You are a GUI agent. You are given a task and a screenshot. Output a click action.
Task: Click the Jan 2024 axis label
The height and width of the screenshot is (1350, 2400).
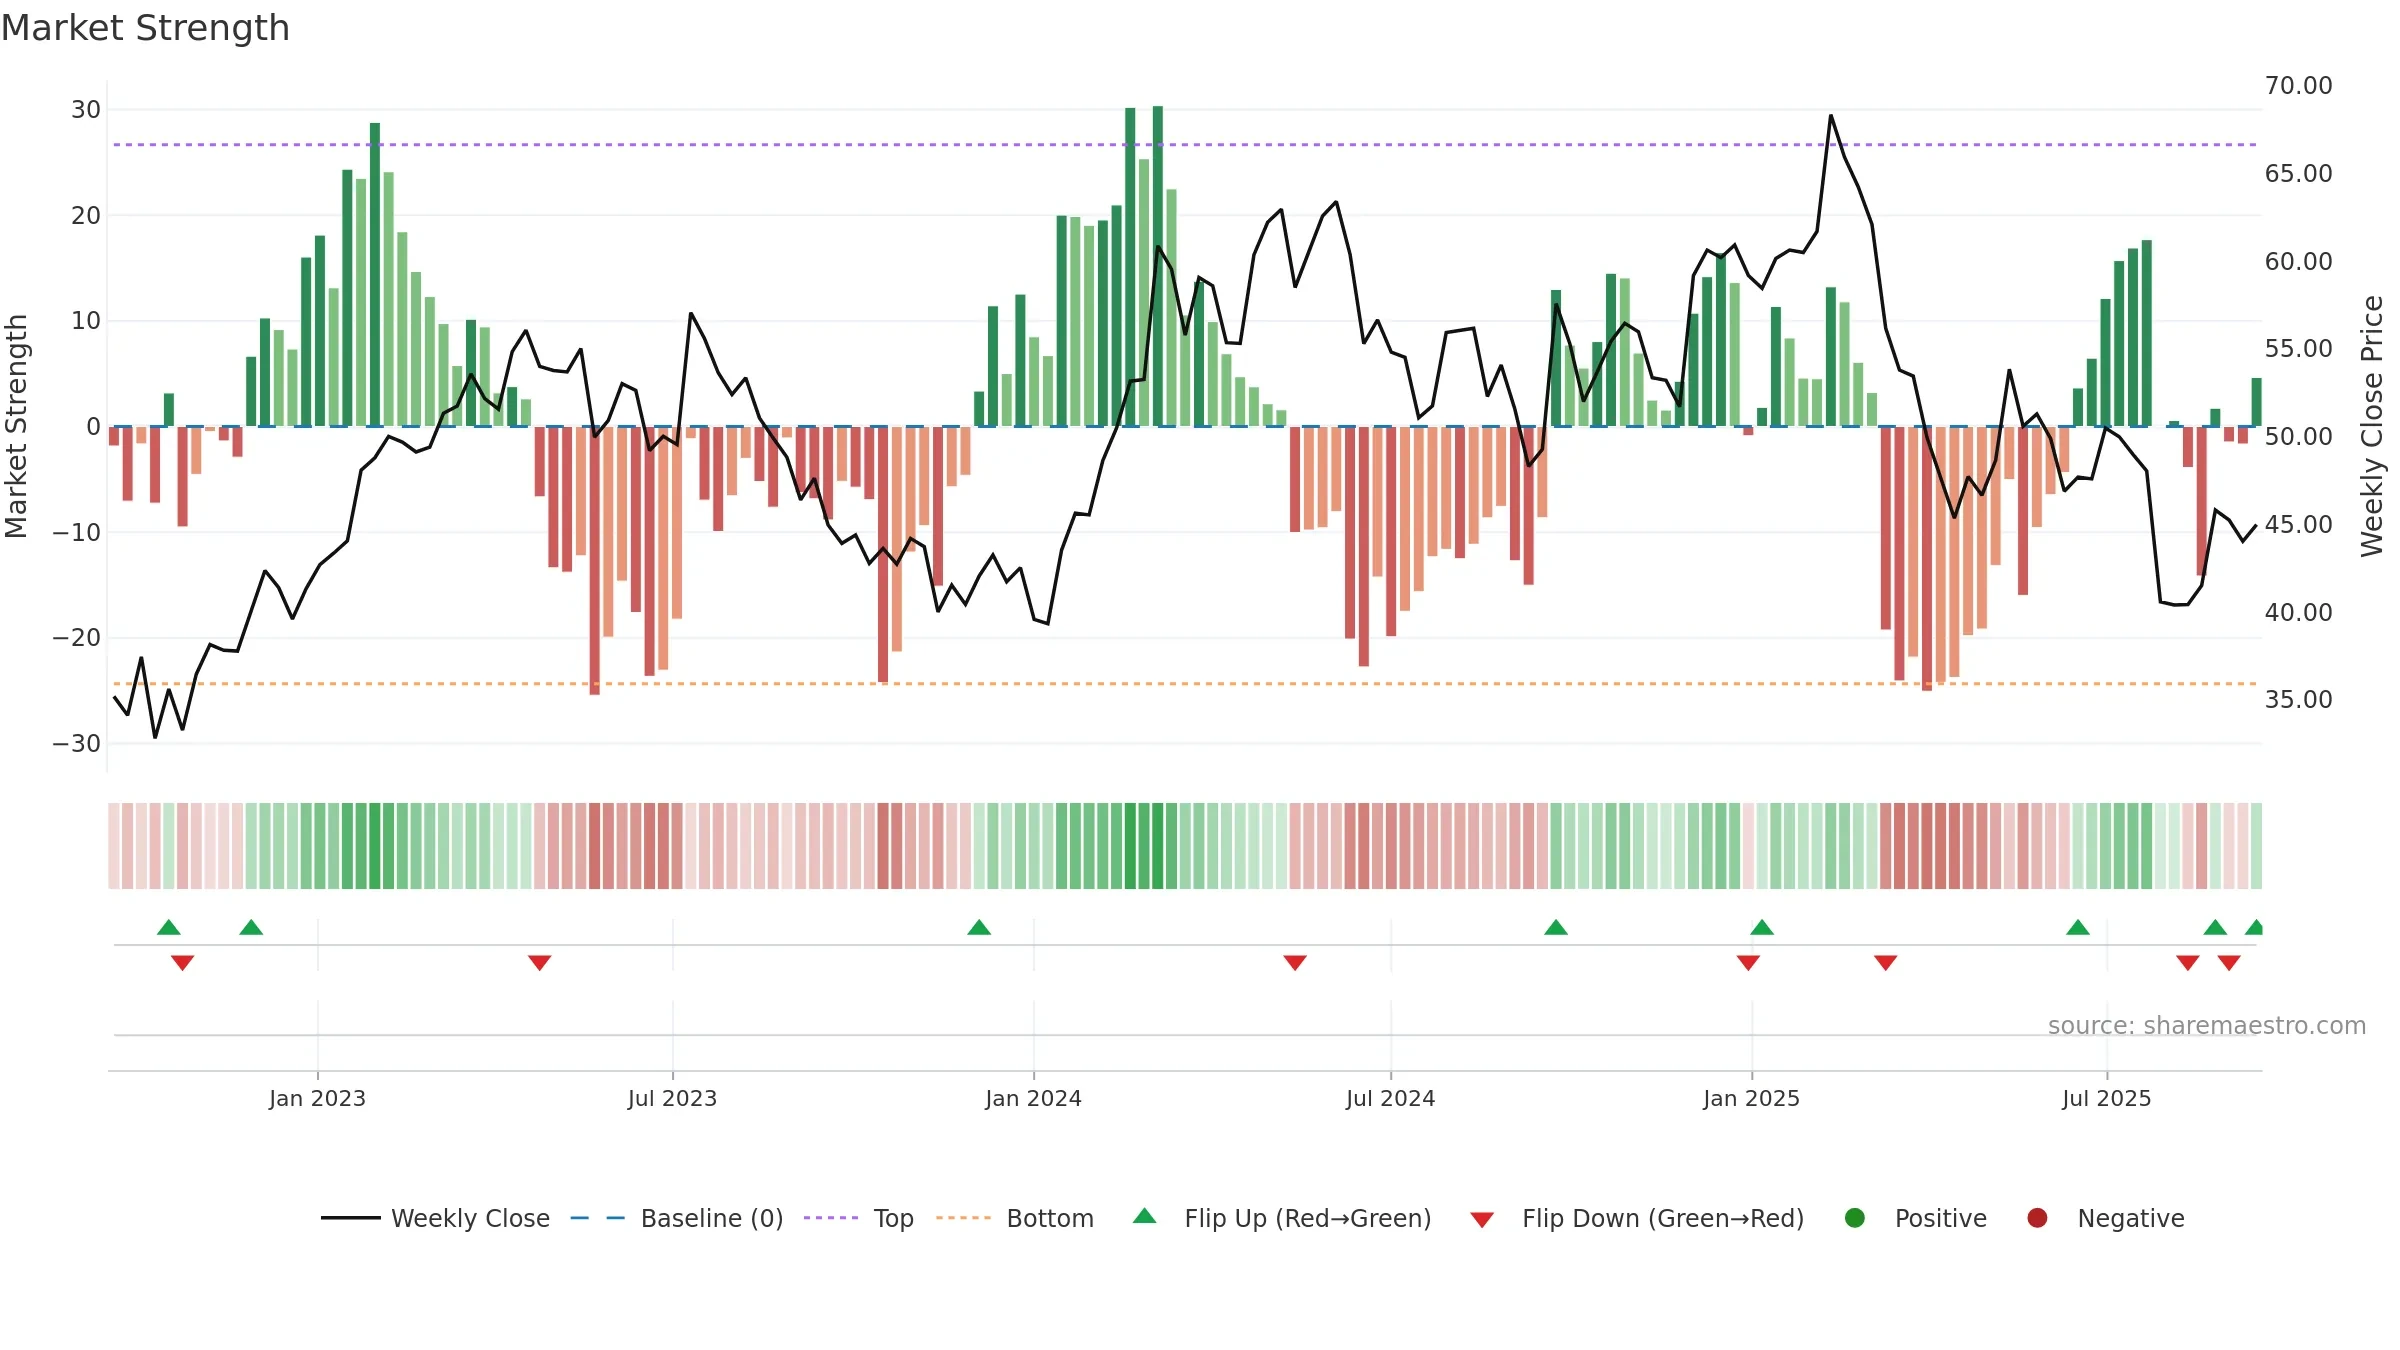pos(1033,1098)
